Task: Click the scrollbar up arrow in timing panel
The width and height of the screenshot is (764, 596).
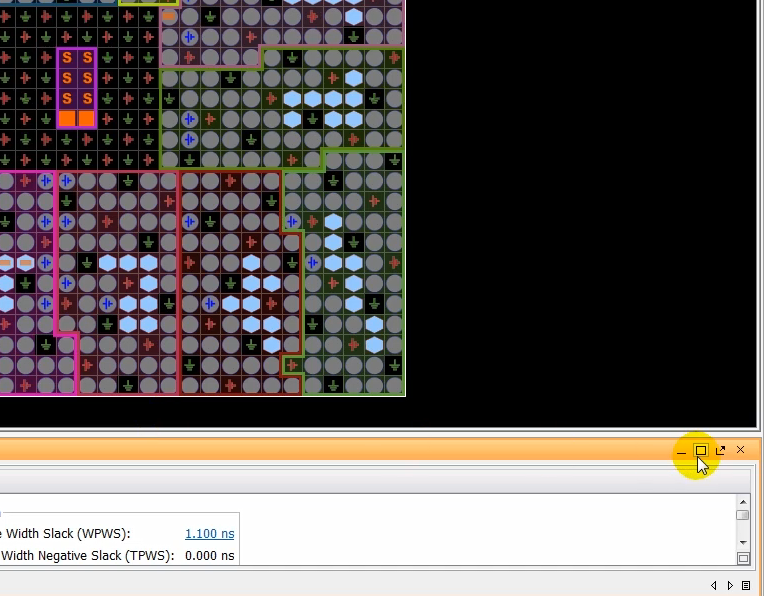Action: (x=743, y=501)
